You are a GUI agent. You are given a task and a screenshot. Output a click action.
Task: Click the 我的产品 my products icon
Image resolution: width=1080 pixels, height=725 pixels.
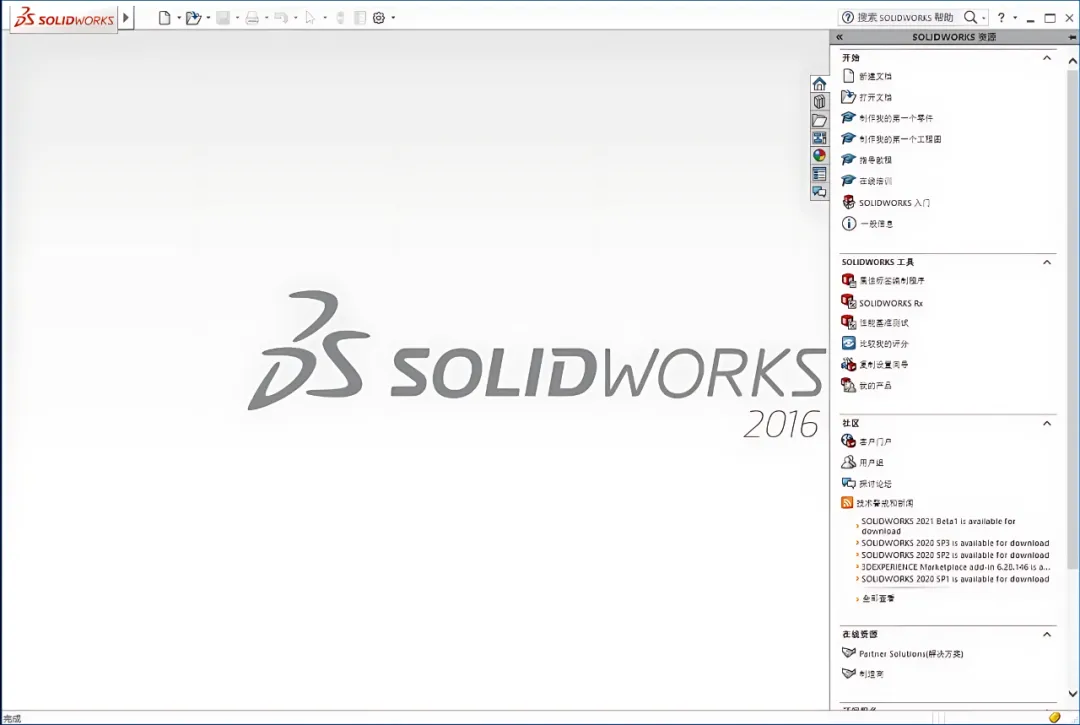coord(849,386)
